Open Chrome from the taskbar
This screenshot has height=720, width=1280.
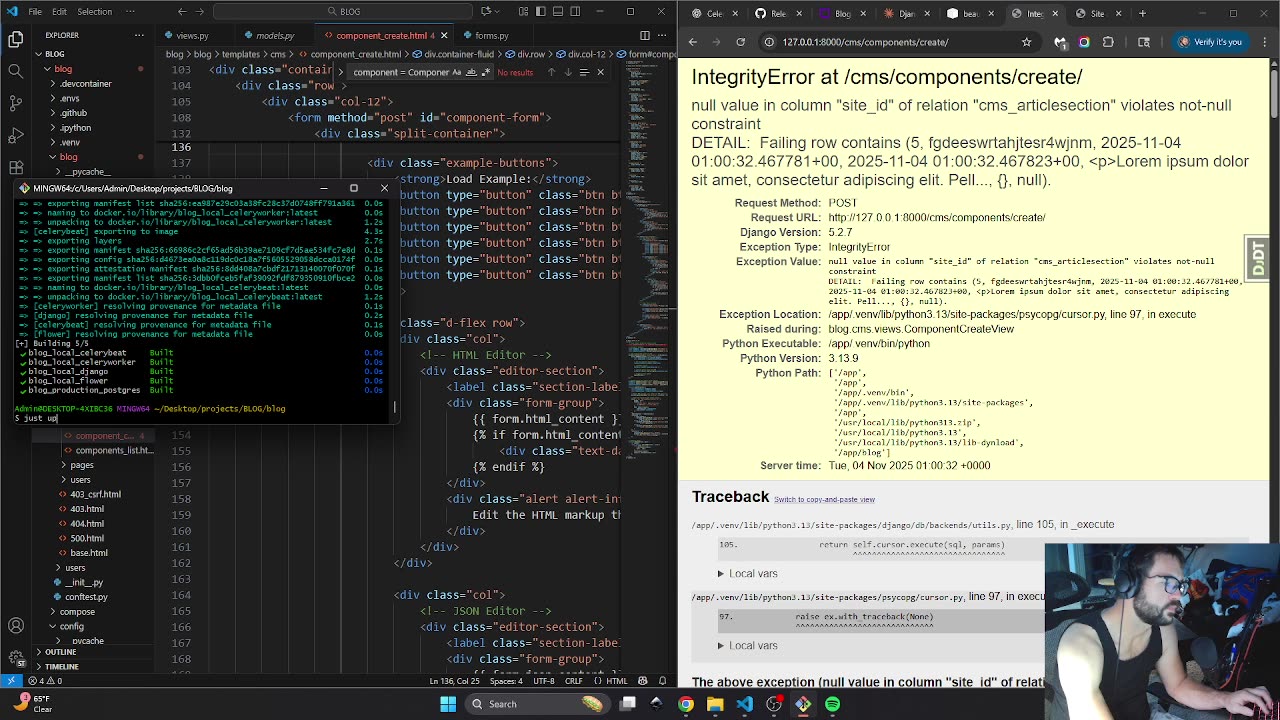coord(686,704)
